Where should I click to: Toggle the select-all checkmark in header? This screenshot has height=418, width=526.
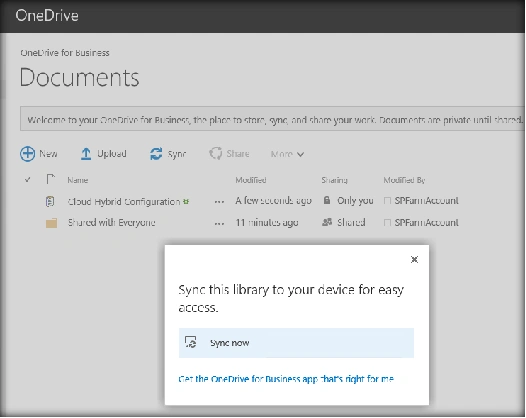(28, 180)
